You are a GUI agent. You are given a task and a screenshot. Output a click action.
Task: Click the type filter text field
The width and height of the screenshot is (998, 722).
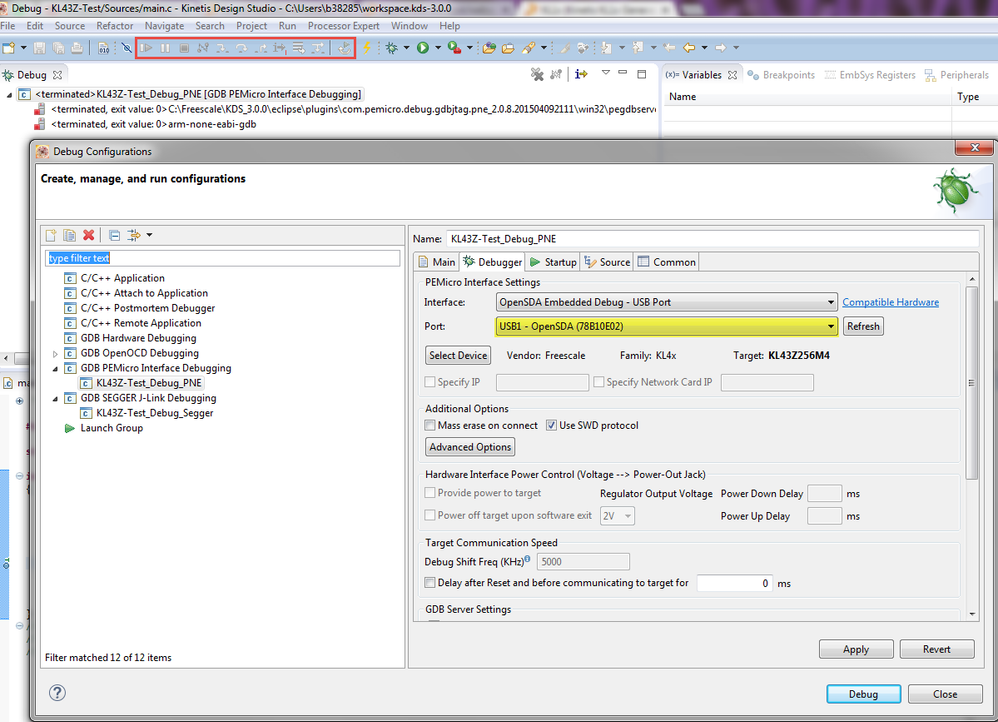[223, 258]
